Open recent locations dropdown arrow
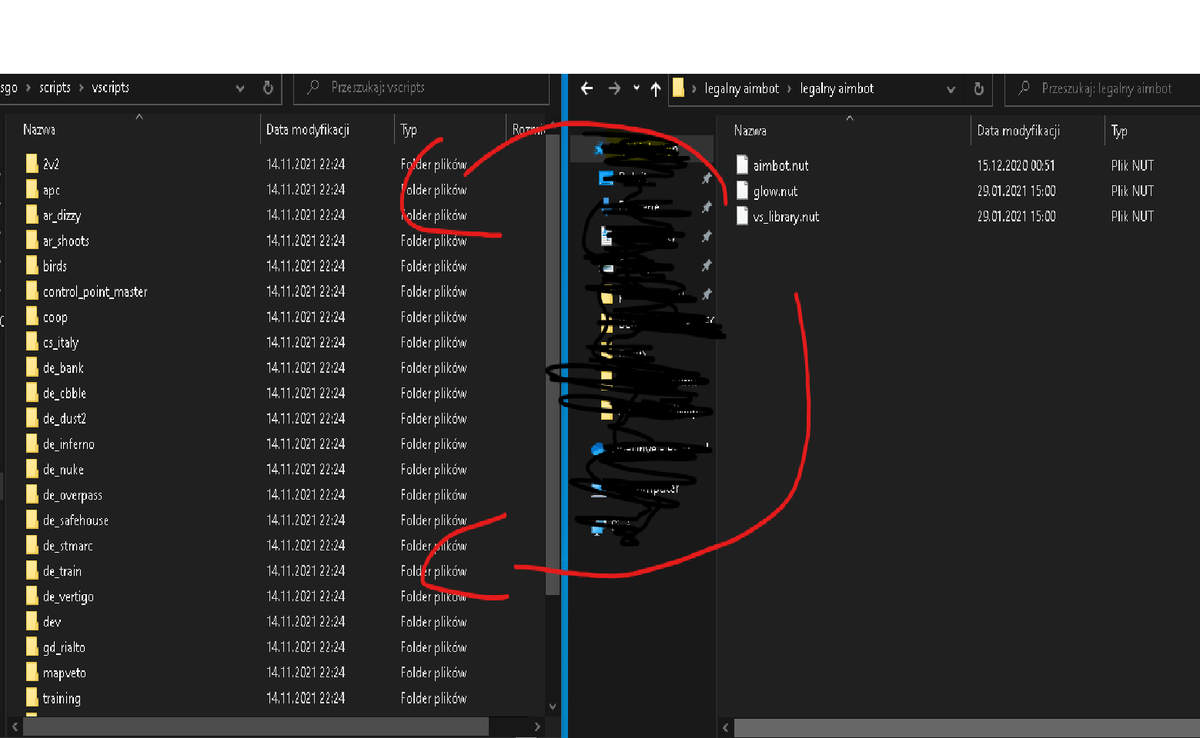1200x738 pixels. (x=637, y=88)
